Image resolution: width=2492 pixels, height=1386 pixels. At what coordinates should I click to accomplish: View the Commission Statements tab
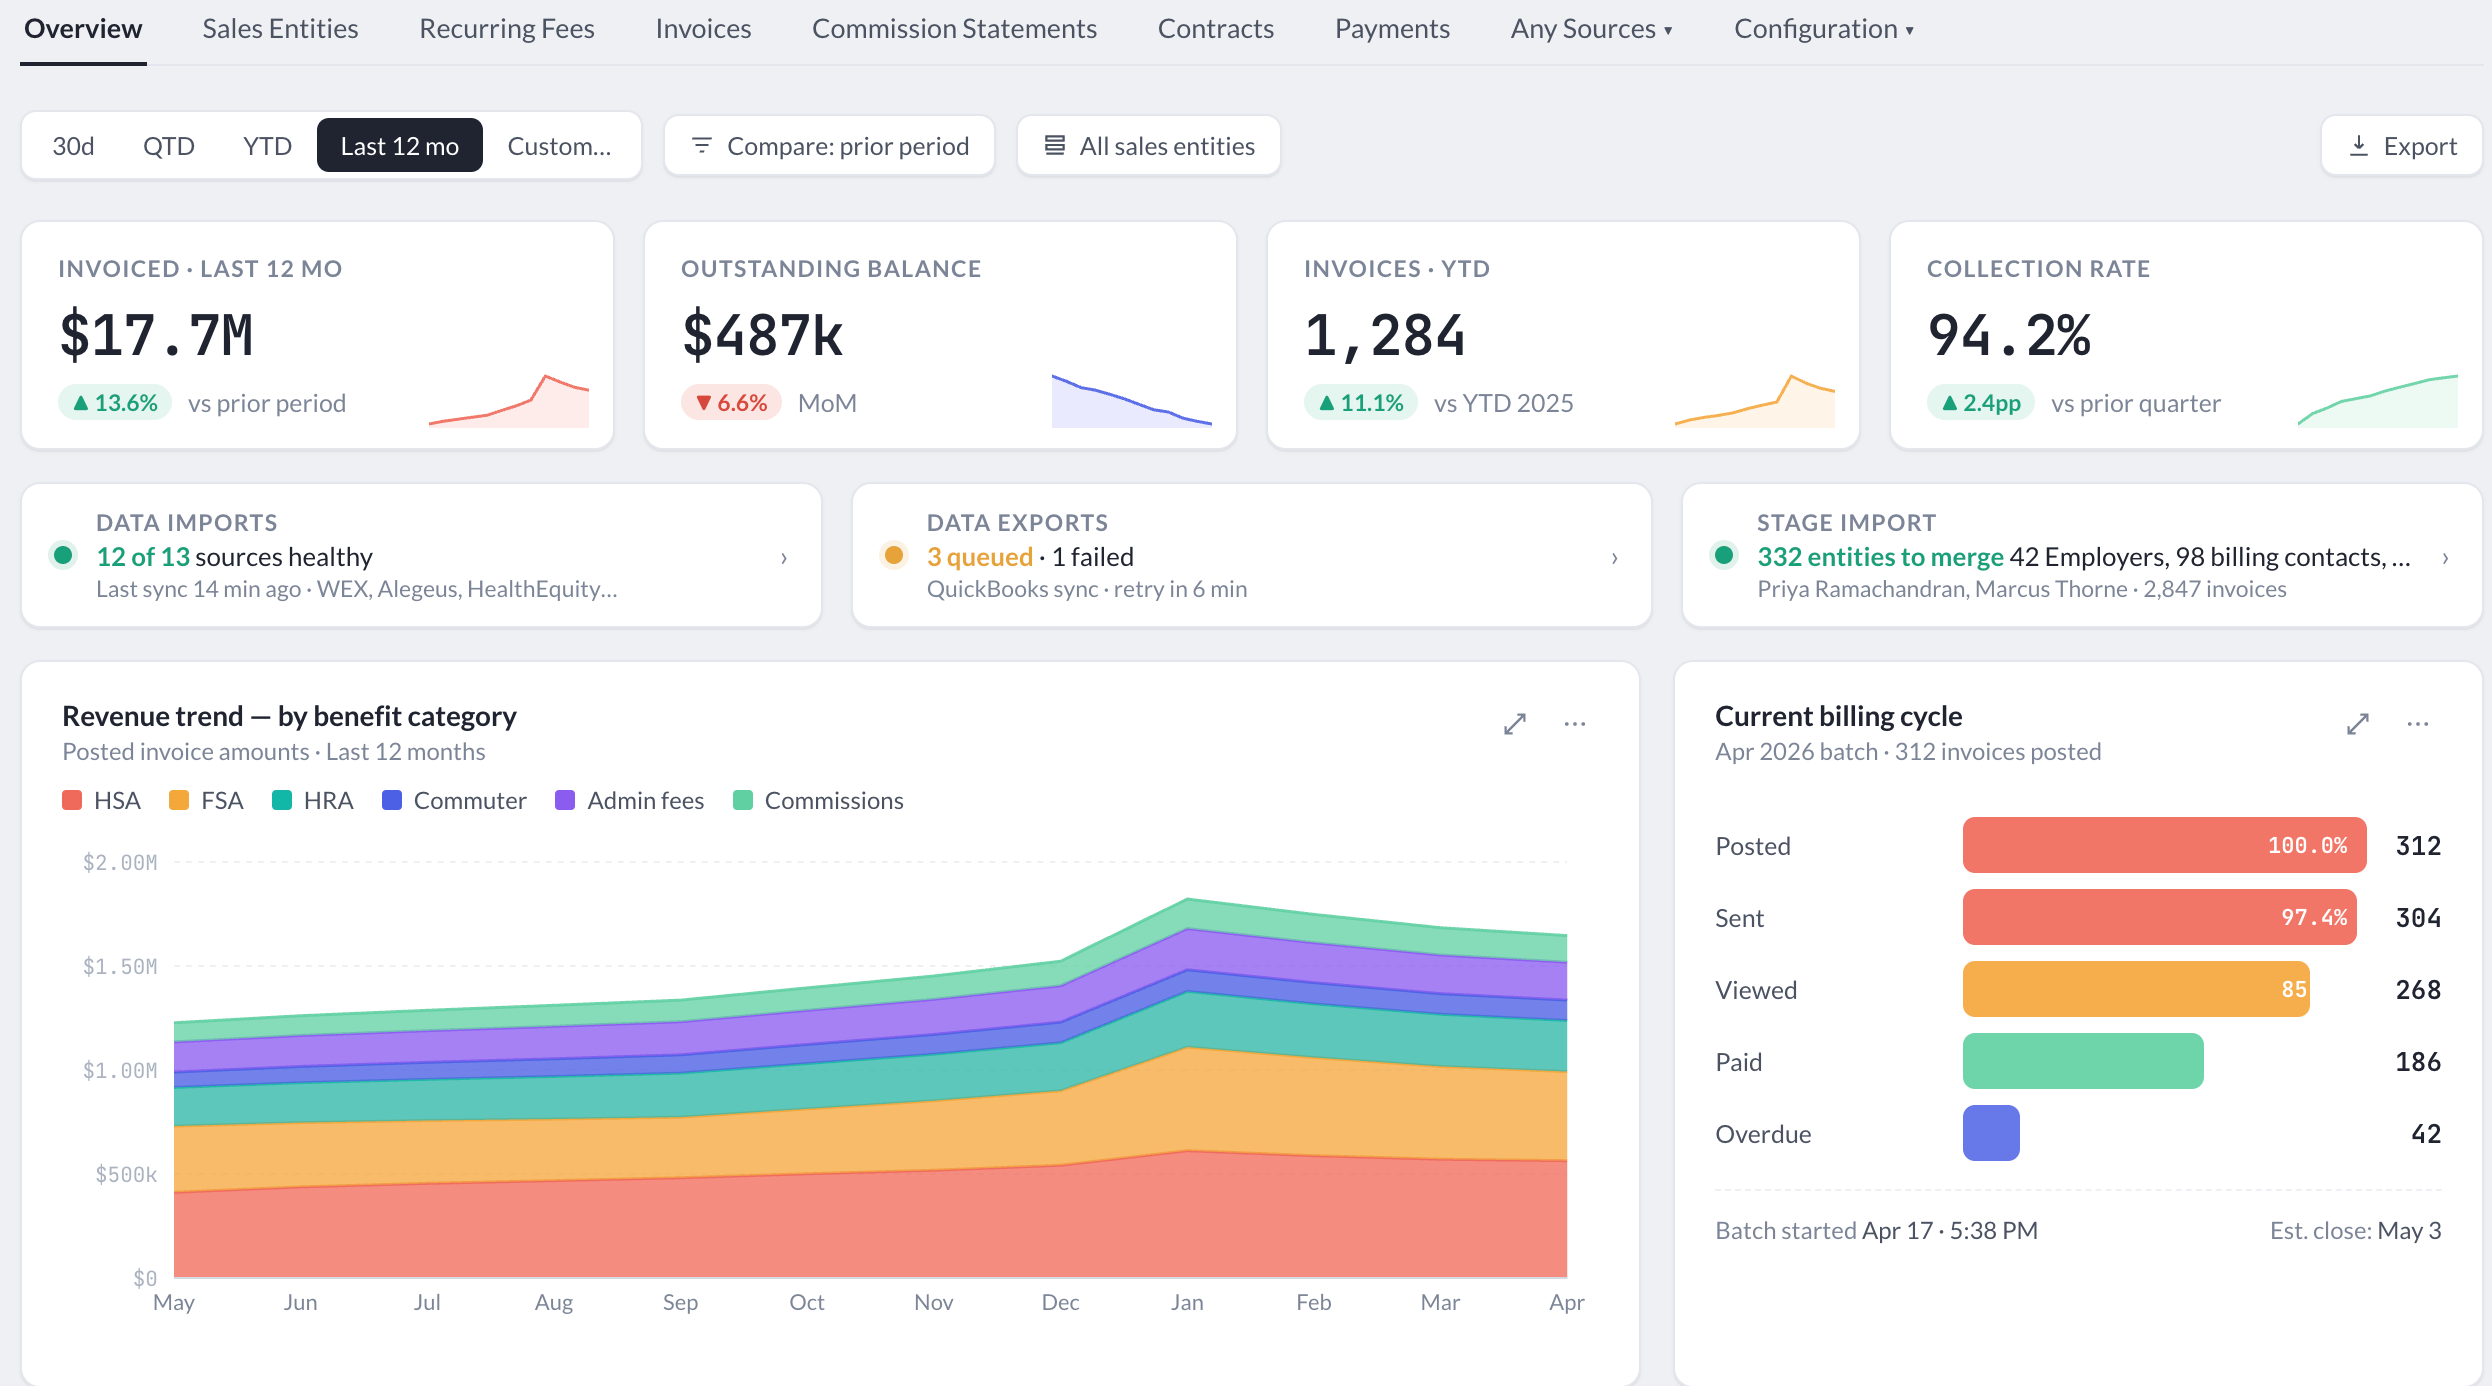tap(954, 29)
